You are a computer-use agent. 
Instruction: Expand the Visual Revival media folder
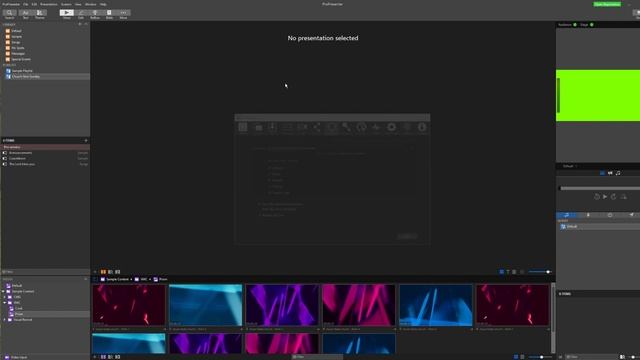coord(5,320)
